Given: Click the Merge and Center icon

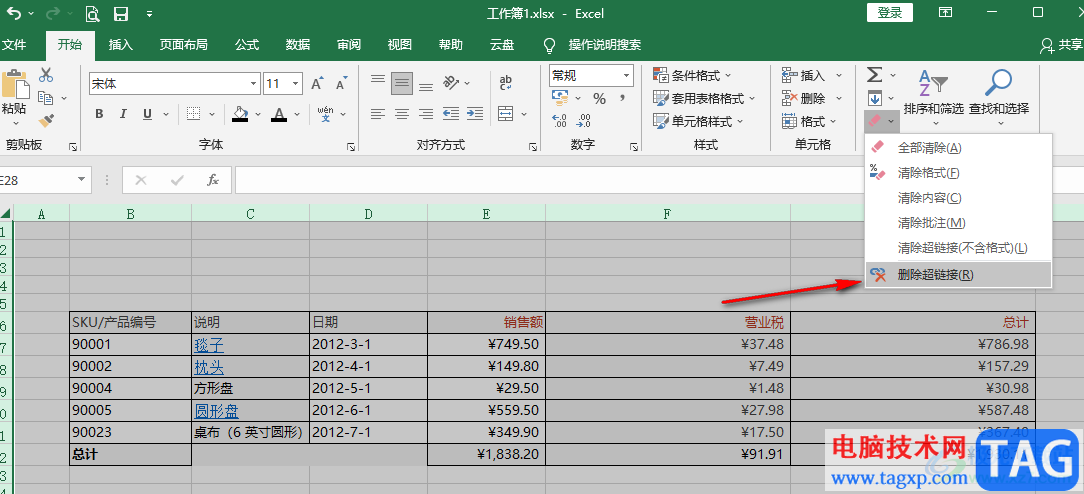Looking at the screenshot, I should pos(506,113).
